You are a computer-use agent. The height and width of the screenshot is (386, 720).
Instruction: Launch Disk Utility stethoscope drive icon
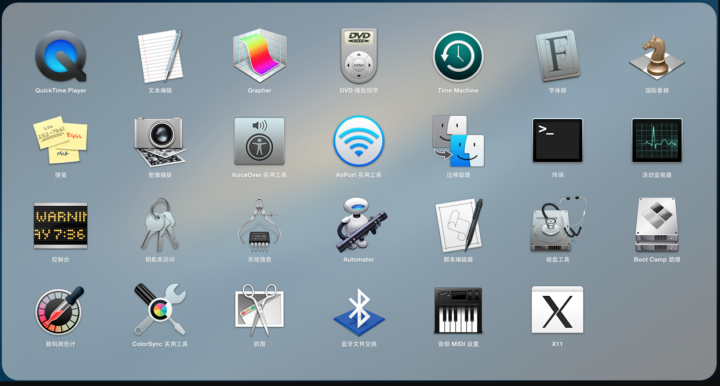coord(557,224)
